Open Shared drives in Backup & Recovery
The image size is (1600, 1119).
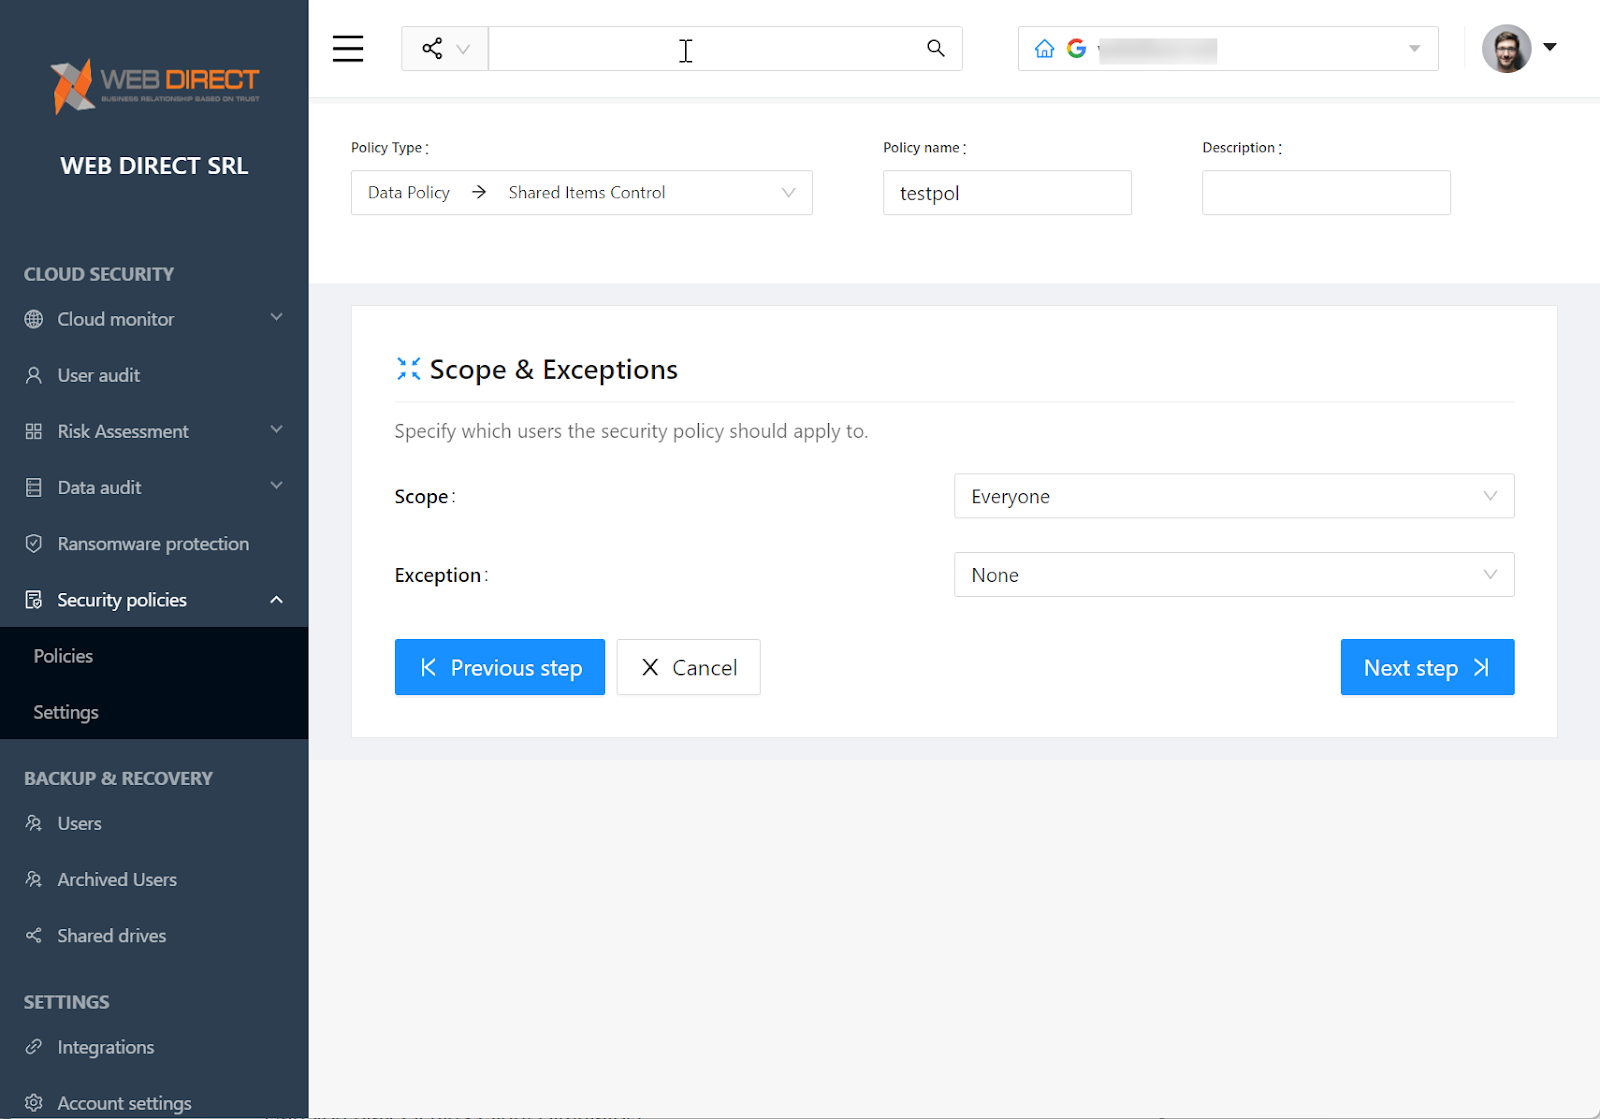(x=111, y=935)
